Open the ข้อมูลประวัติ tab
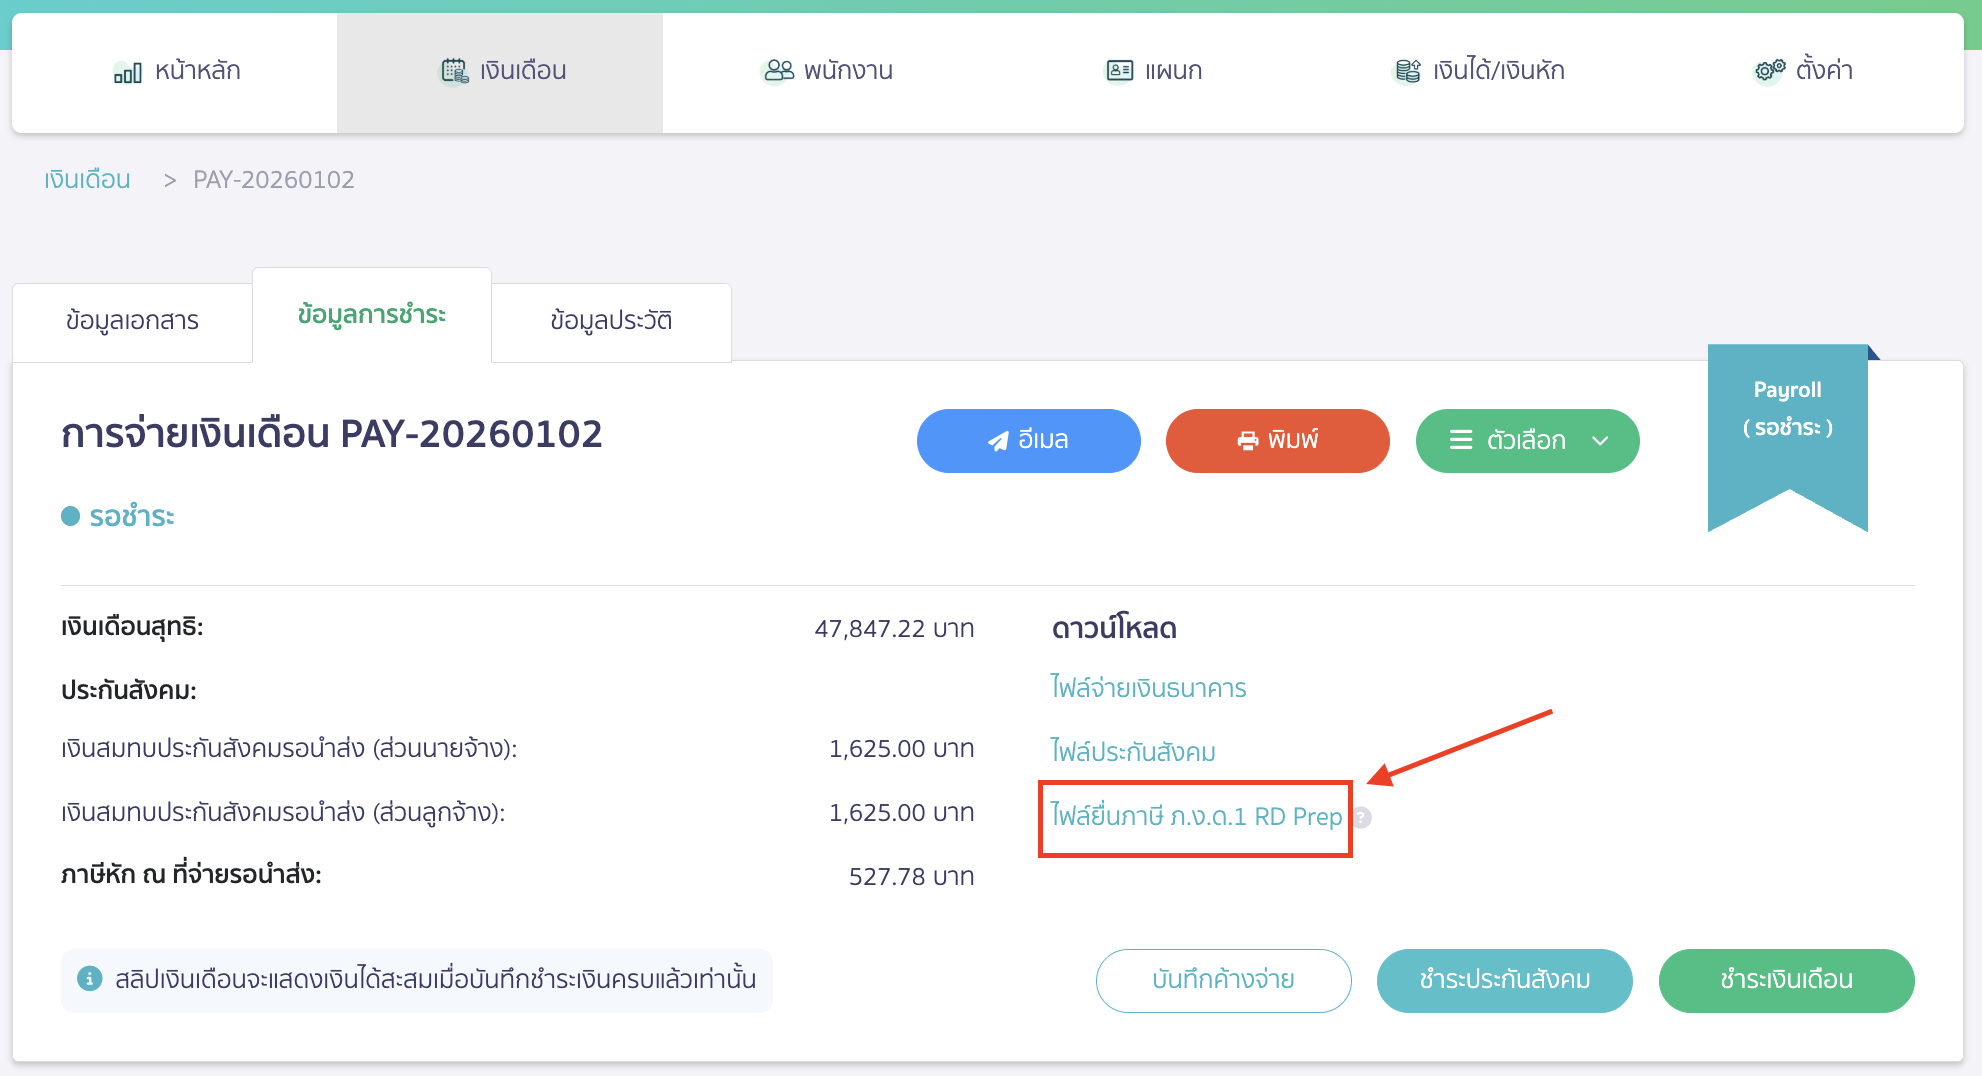Screen dimensions: 1982x1076 click(611, 321)
